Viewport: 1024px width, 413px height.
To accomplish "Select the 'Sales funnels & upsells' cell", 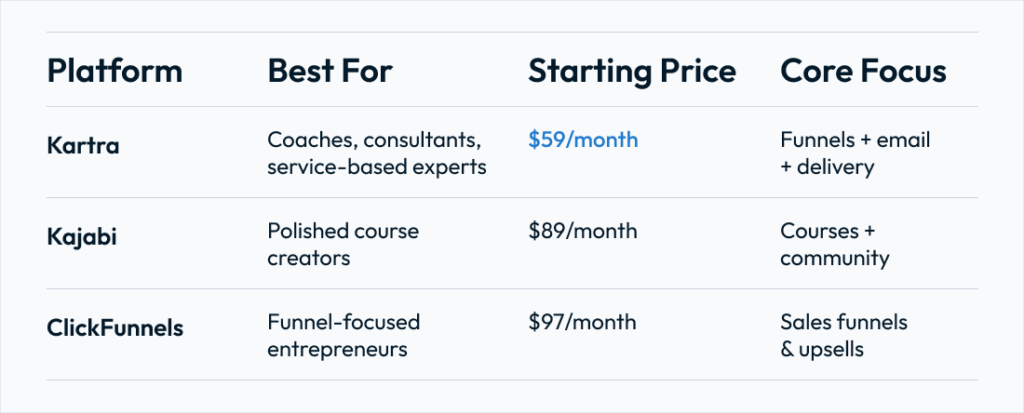I will click(844, 336).
